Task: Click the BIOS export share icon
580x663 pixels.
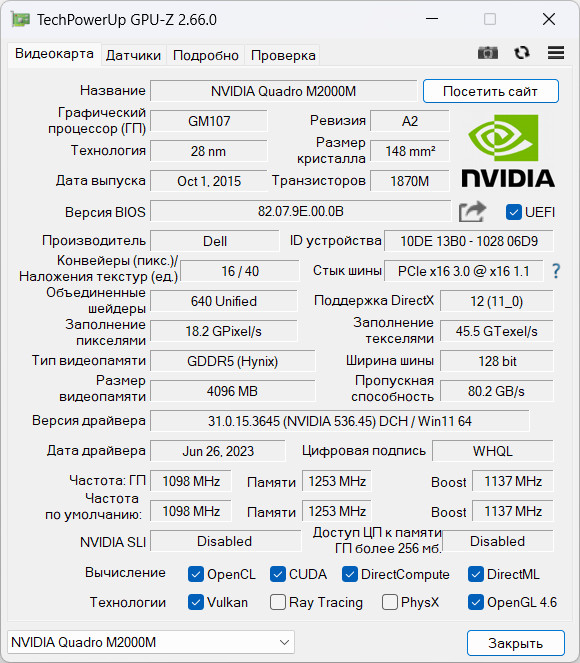Action: click(472, 211)
